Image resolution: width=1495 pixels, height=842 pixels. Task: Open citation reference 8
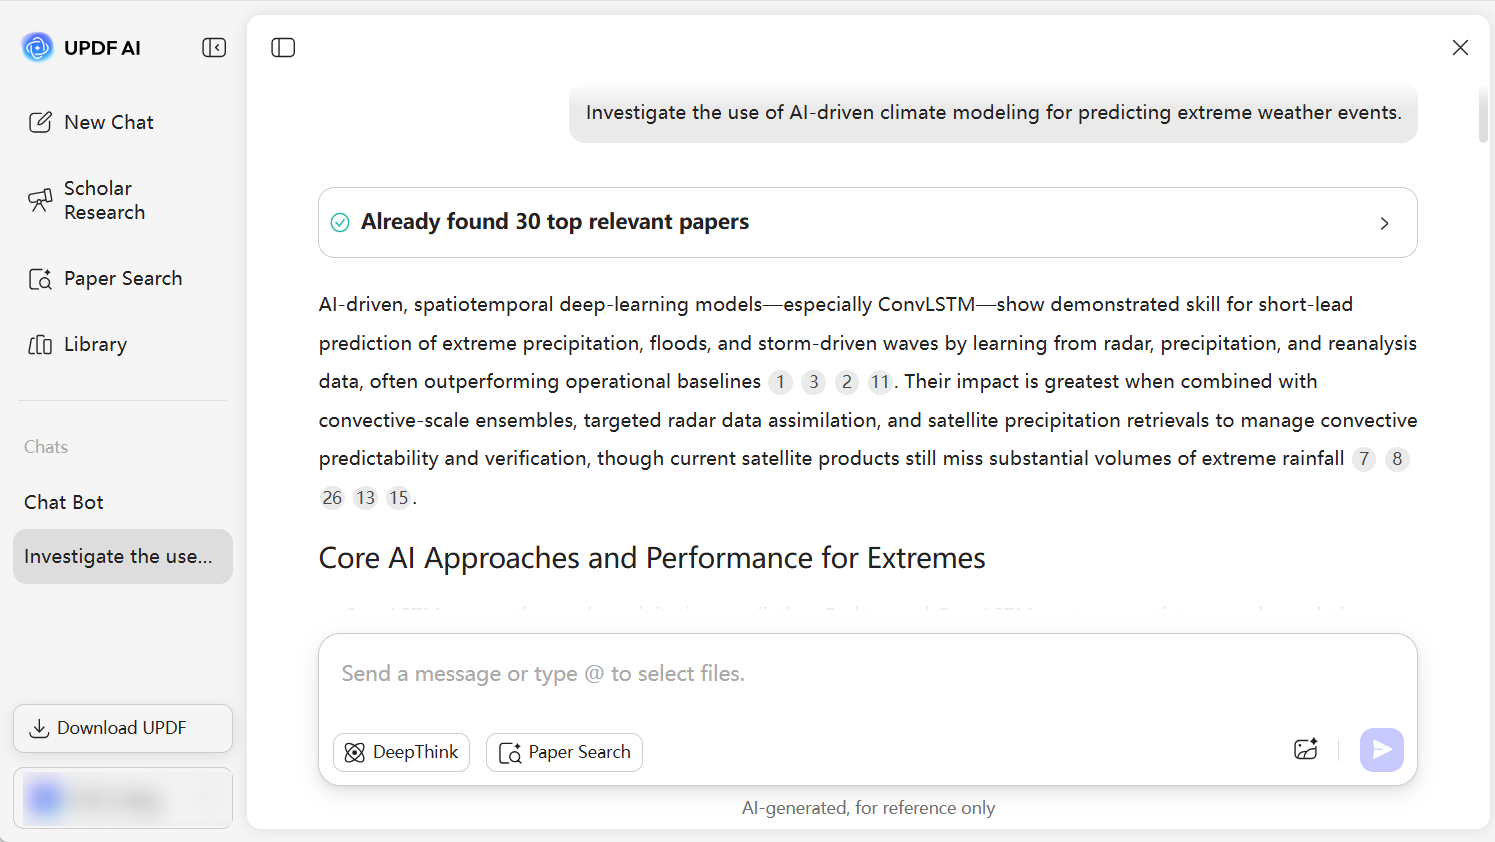point(1397,459)
